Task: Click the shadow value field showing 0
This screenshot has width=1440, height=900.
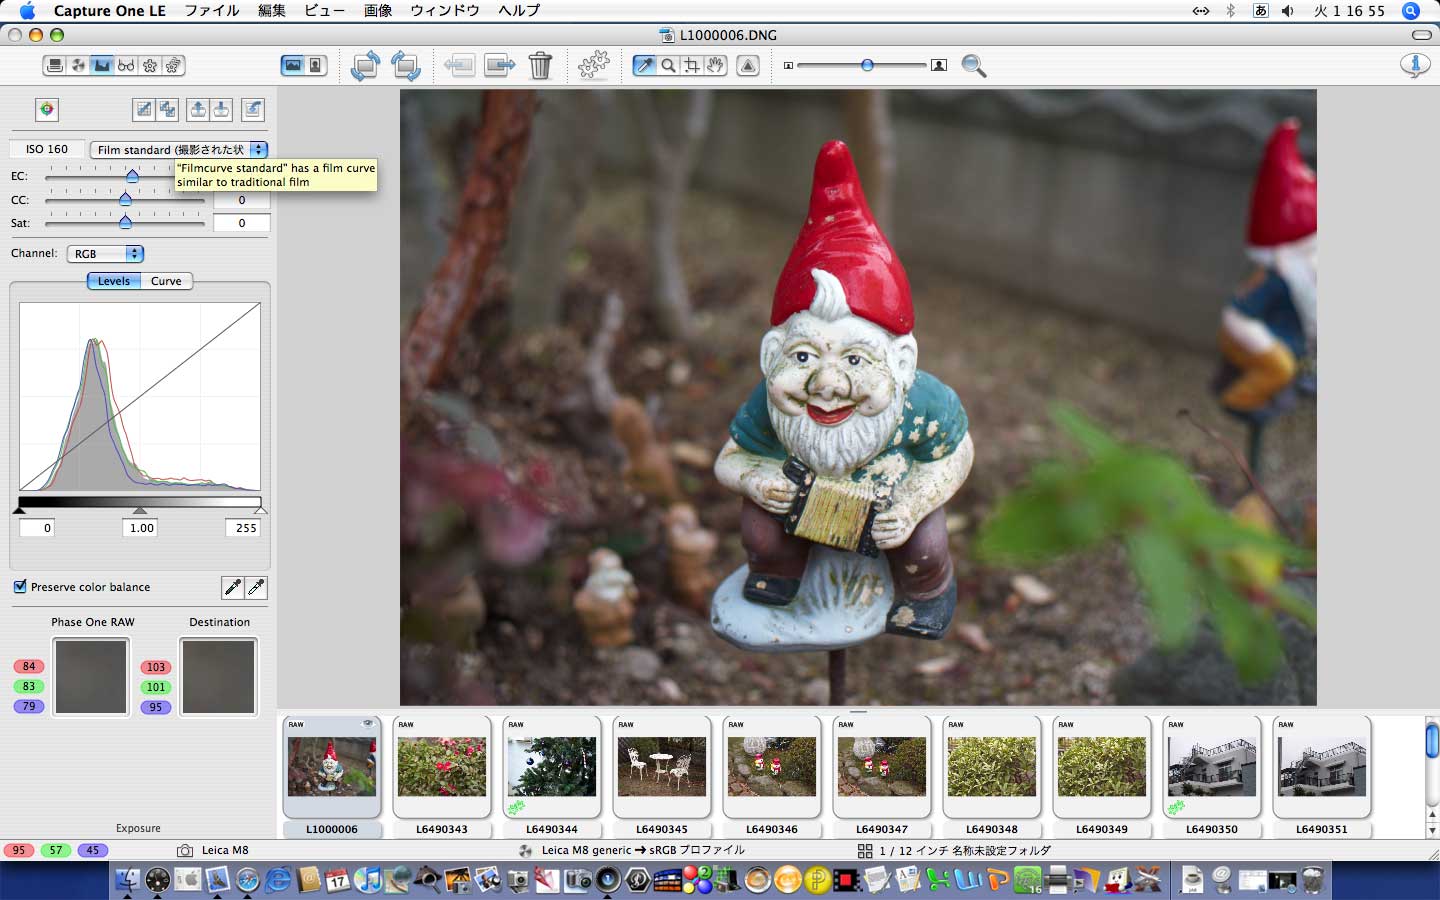Action: point(37,528)
